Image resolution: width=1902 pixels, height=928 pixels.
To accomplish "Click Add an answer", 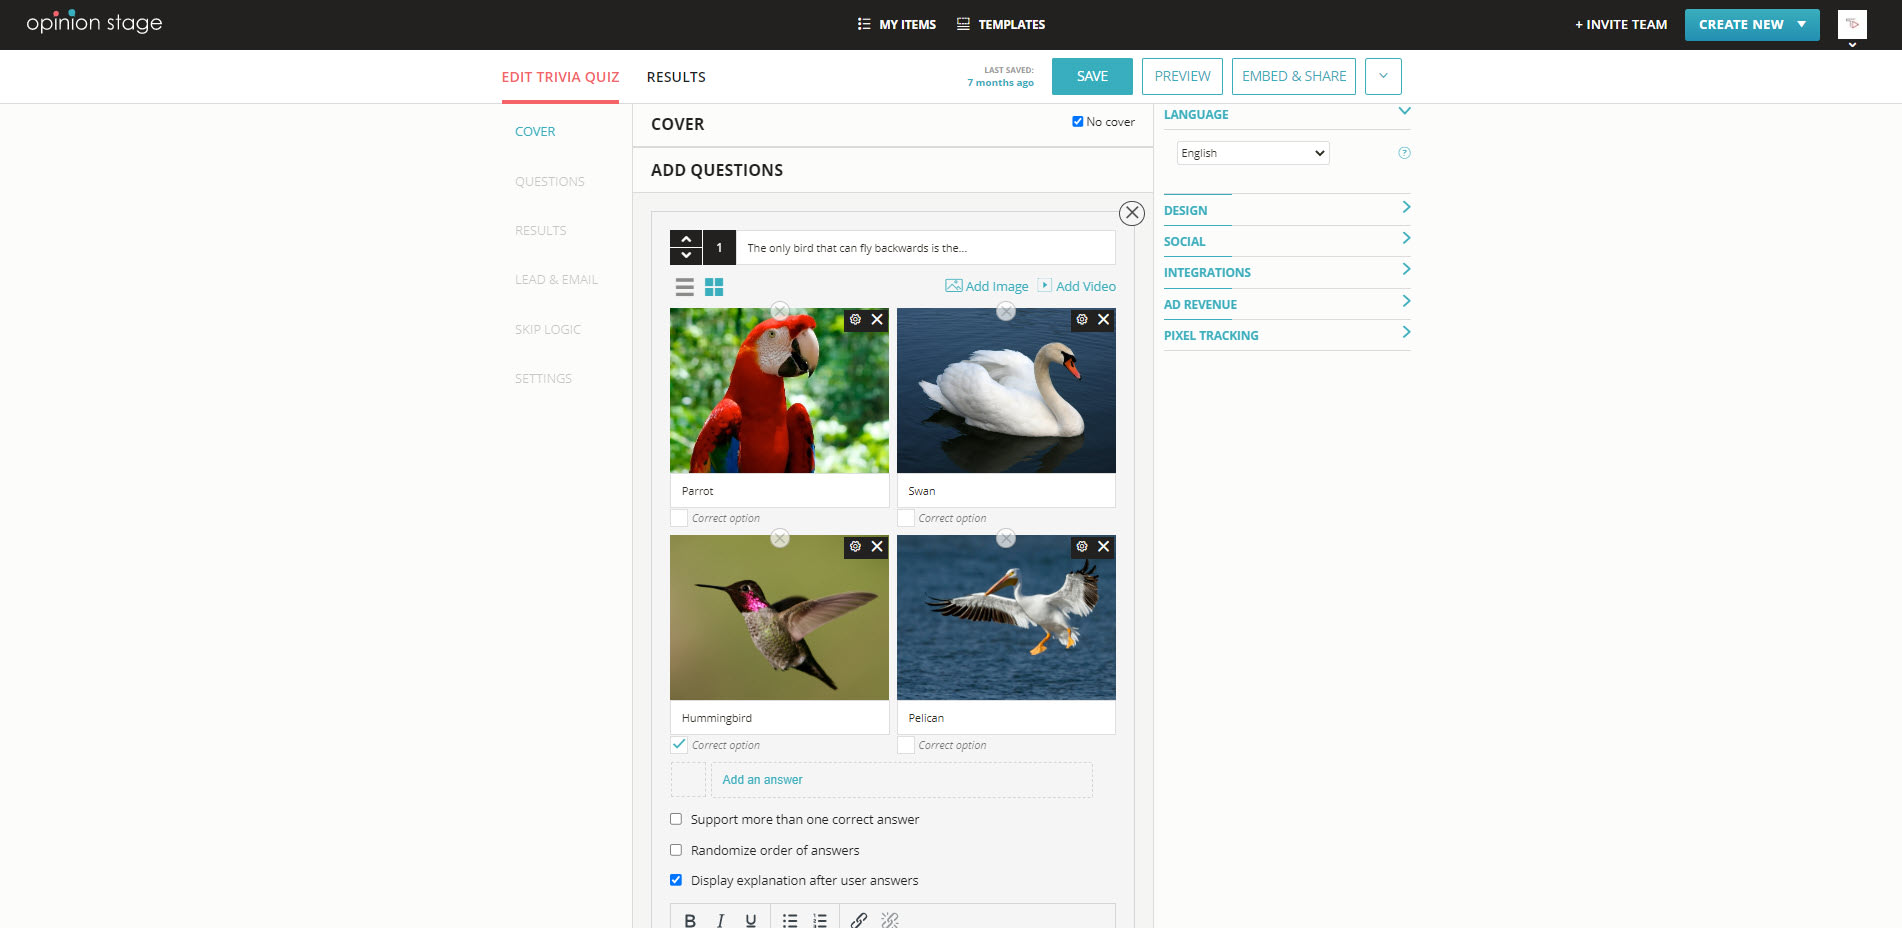I will tap(761, 779).
